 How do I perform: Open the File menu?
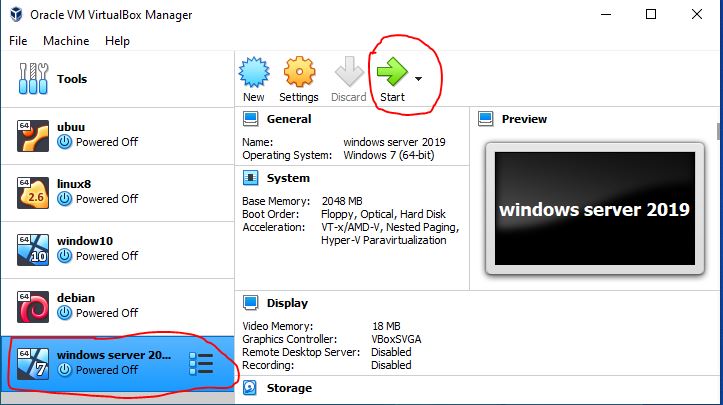[18, 41]
